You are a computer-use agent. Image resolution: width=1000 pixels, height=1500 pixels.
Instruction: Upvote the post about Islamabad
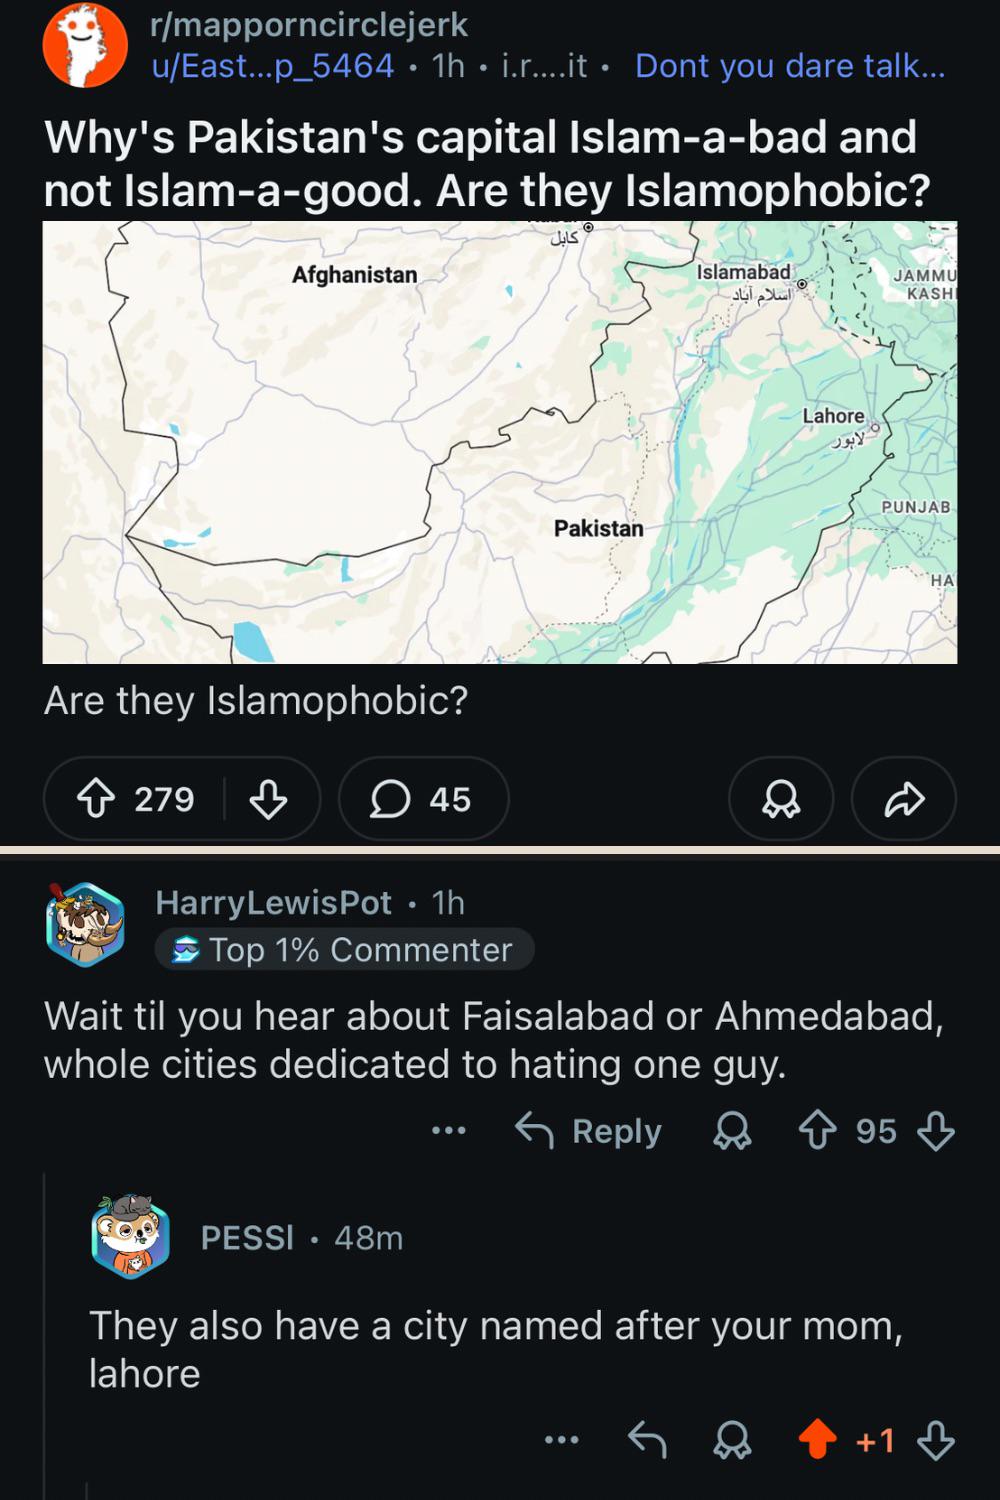pyautogui.click(x=98, y=798)
